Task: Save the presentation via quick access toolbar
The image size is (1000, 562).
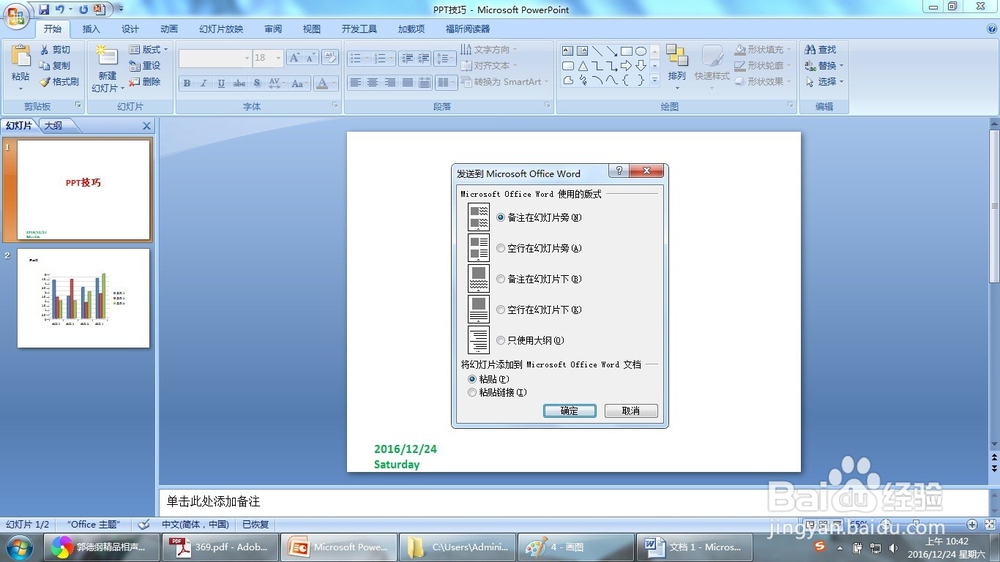Action: (x=43, y=9)
